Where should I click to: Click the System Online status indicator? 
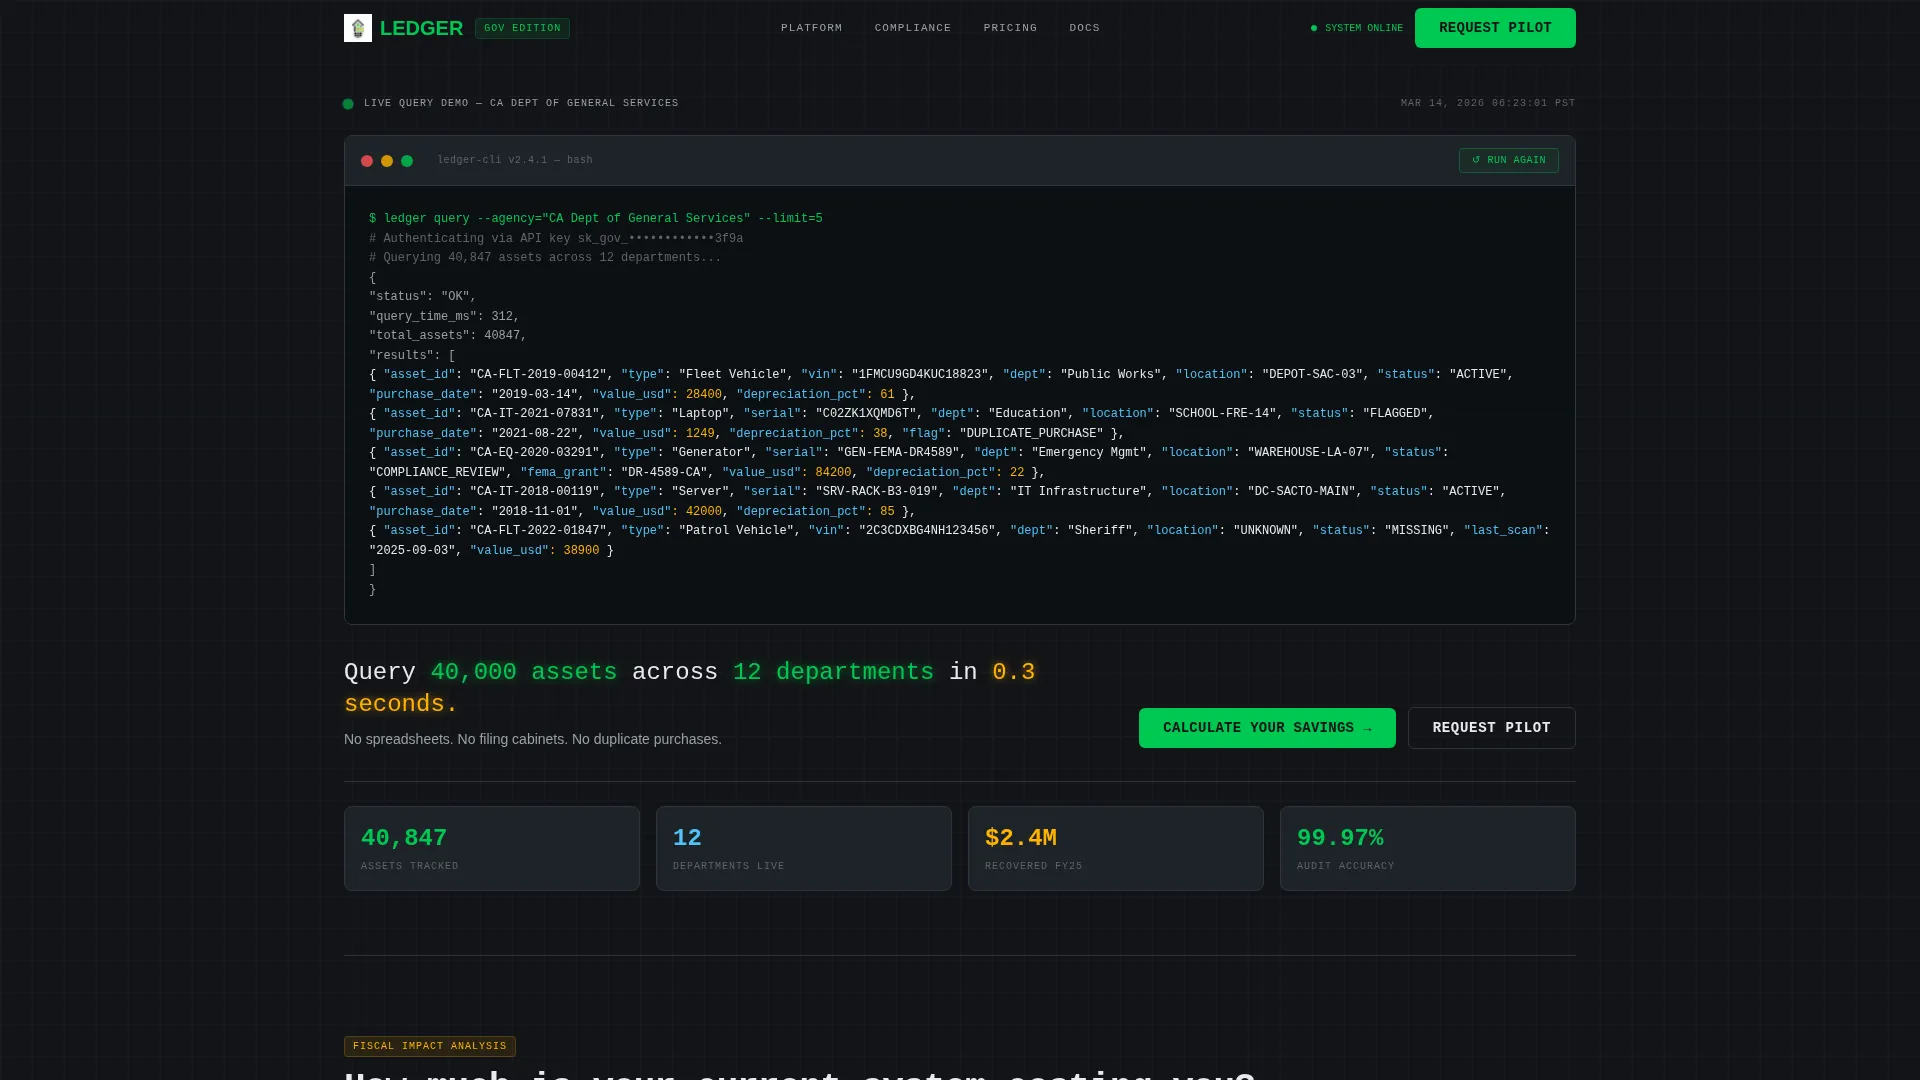point(1357,28)
